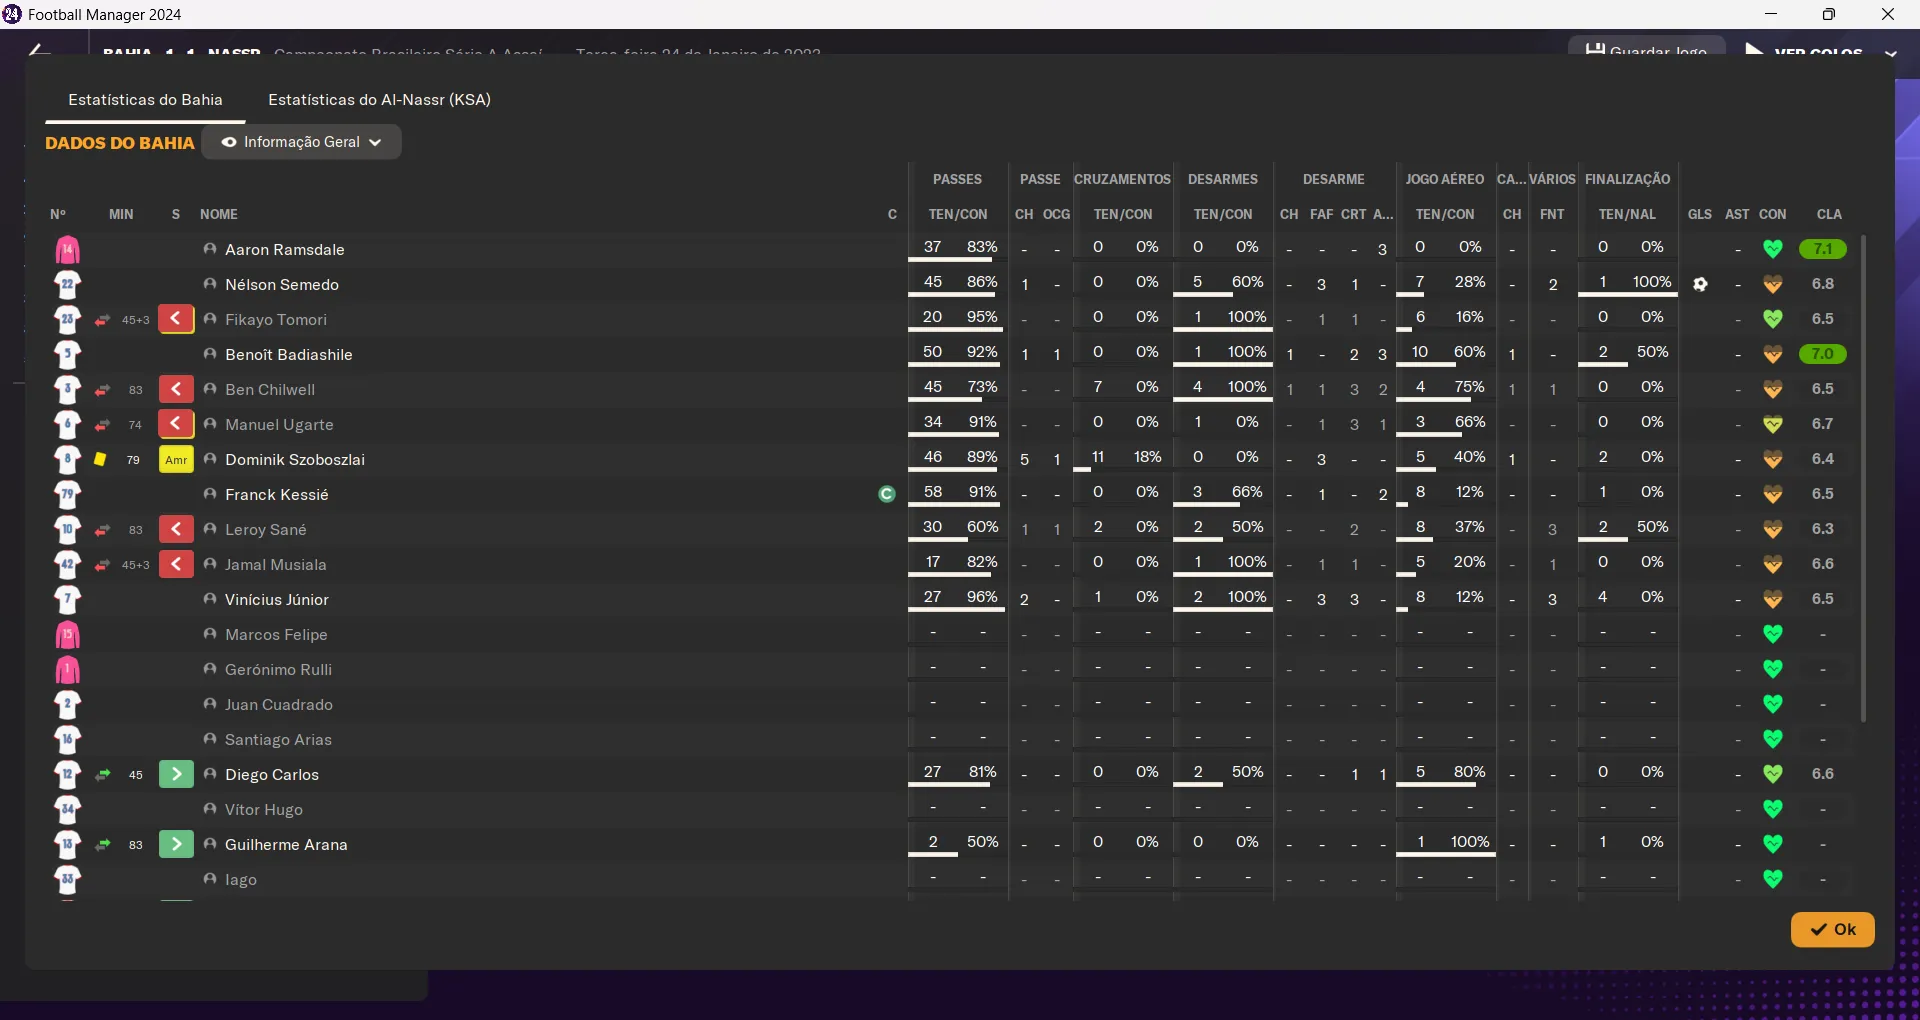Image resolution: width=1920 pixels, height=1020 pixels.
Task: Click the person icon beside Vinícius Júnior
Action: click(x=210, y=599)
